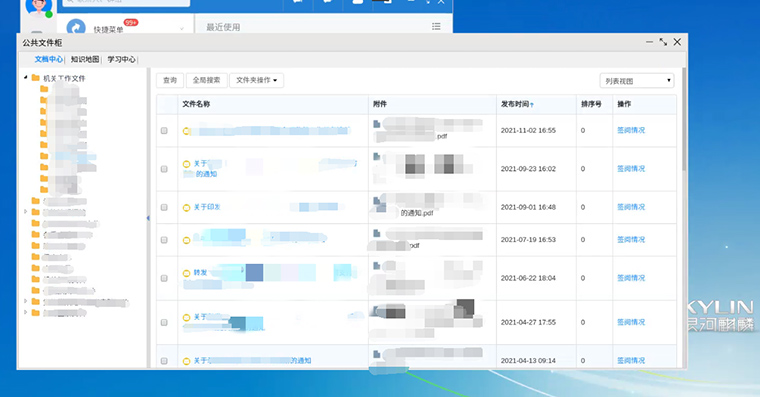Open 签阅情况 for 2021-09-23 row
The height and width of the screenshot is (397, 760).
pos(631,169)
